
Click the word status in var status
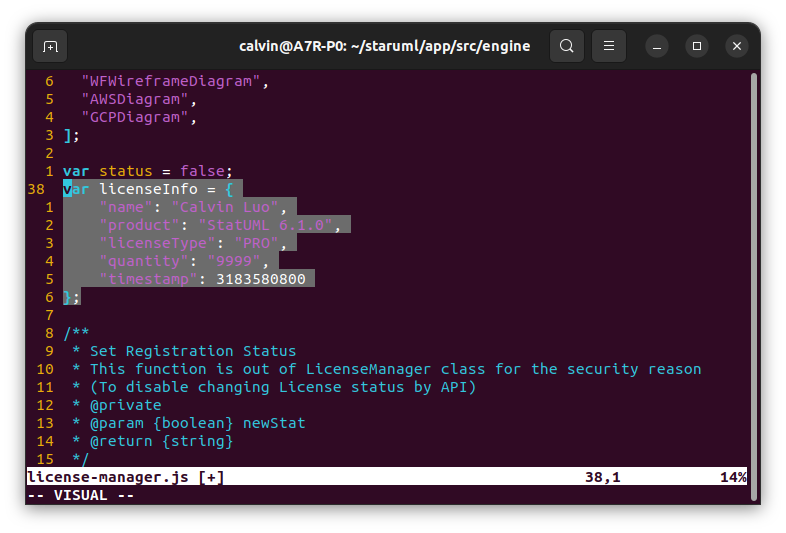click(x=125, y=171)
